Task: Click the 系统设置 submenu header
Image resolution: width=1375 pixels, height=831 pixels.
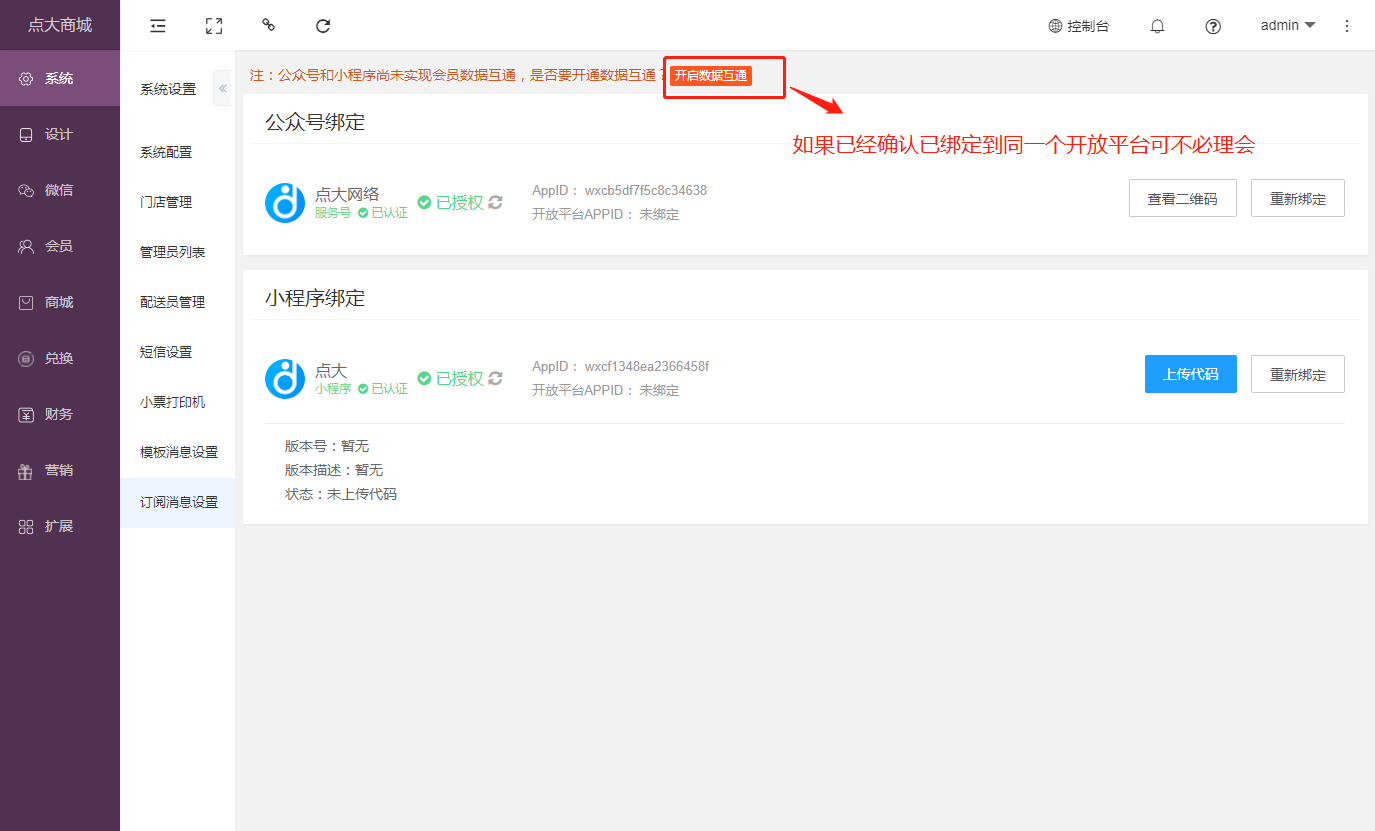Action: (168, 89)
